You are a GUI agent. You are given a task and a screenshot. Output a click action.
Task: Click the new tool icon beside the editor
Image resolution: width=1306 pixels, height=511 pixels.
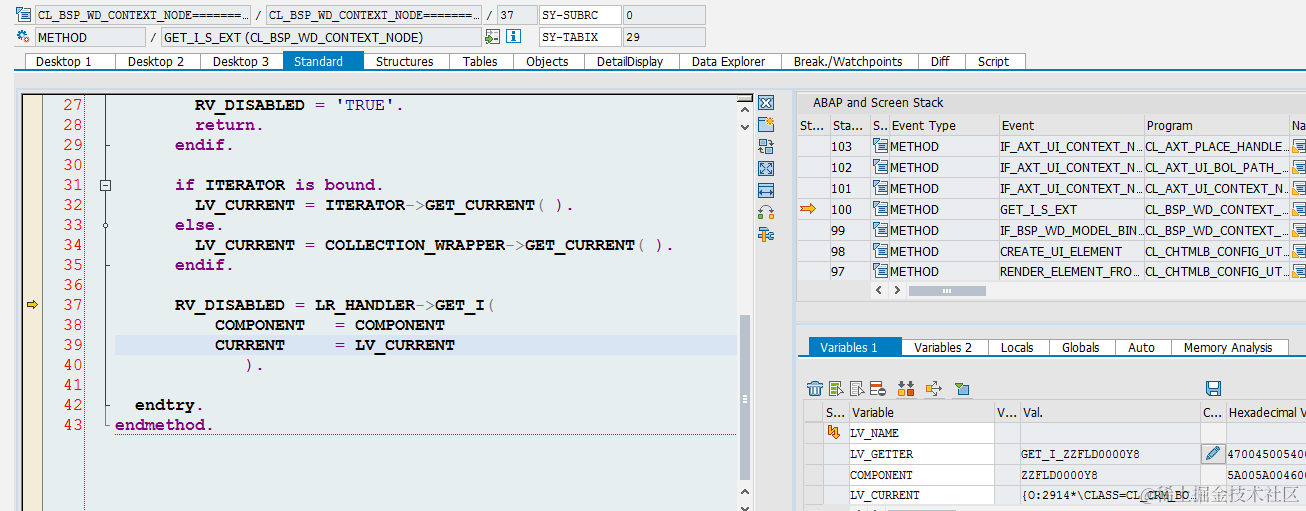(766, 125)
